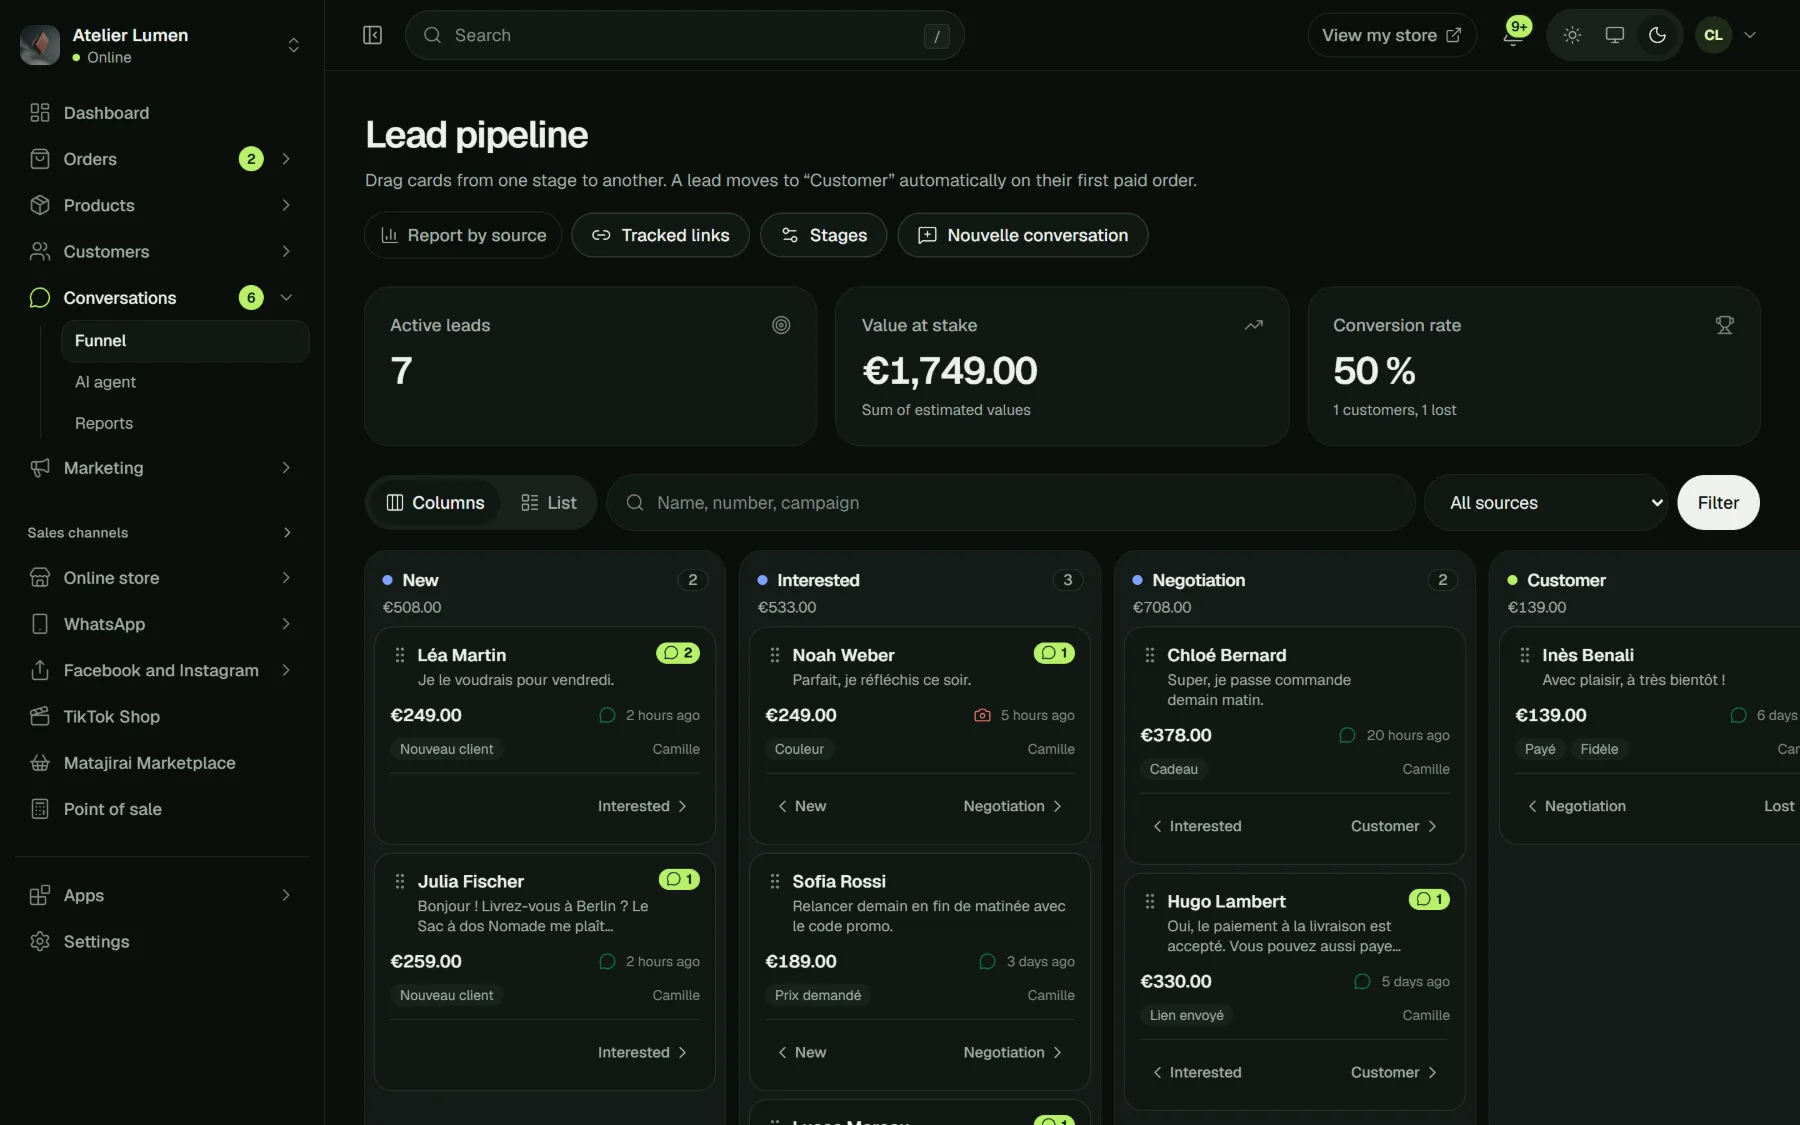Open the CL account avatar
Screen dimensions: 1800x1125
[1713, 35]
